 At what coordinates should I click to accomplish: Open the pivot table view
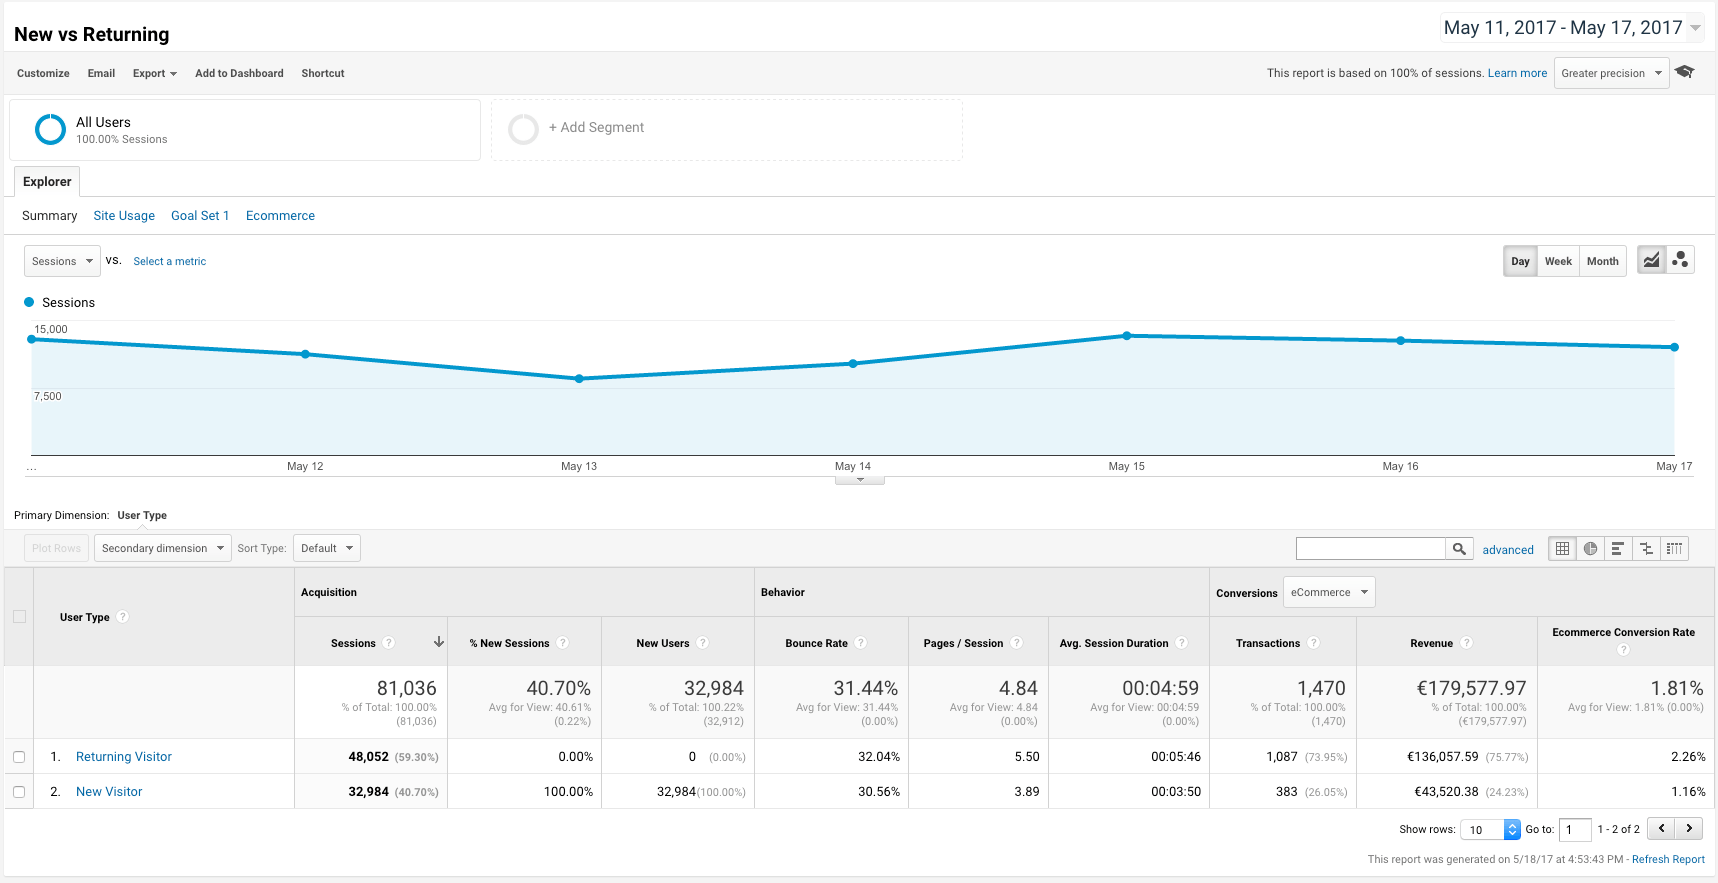click(x=1674, y=548)
